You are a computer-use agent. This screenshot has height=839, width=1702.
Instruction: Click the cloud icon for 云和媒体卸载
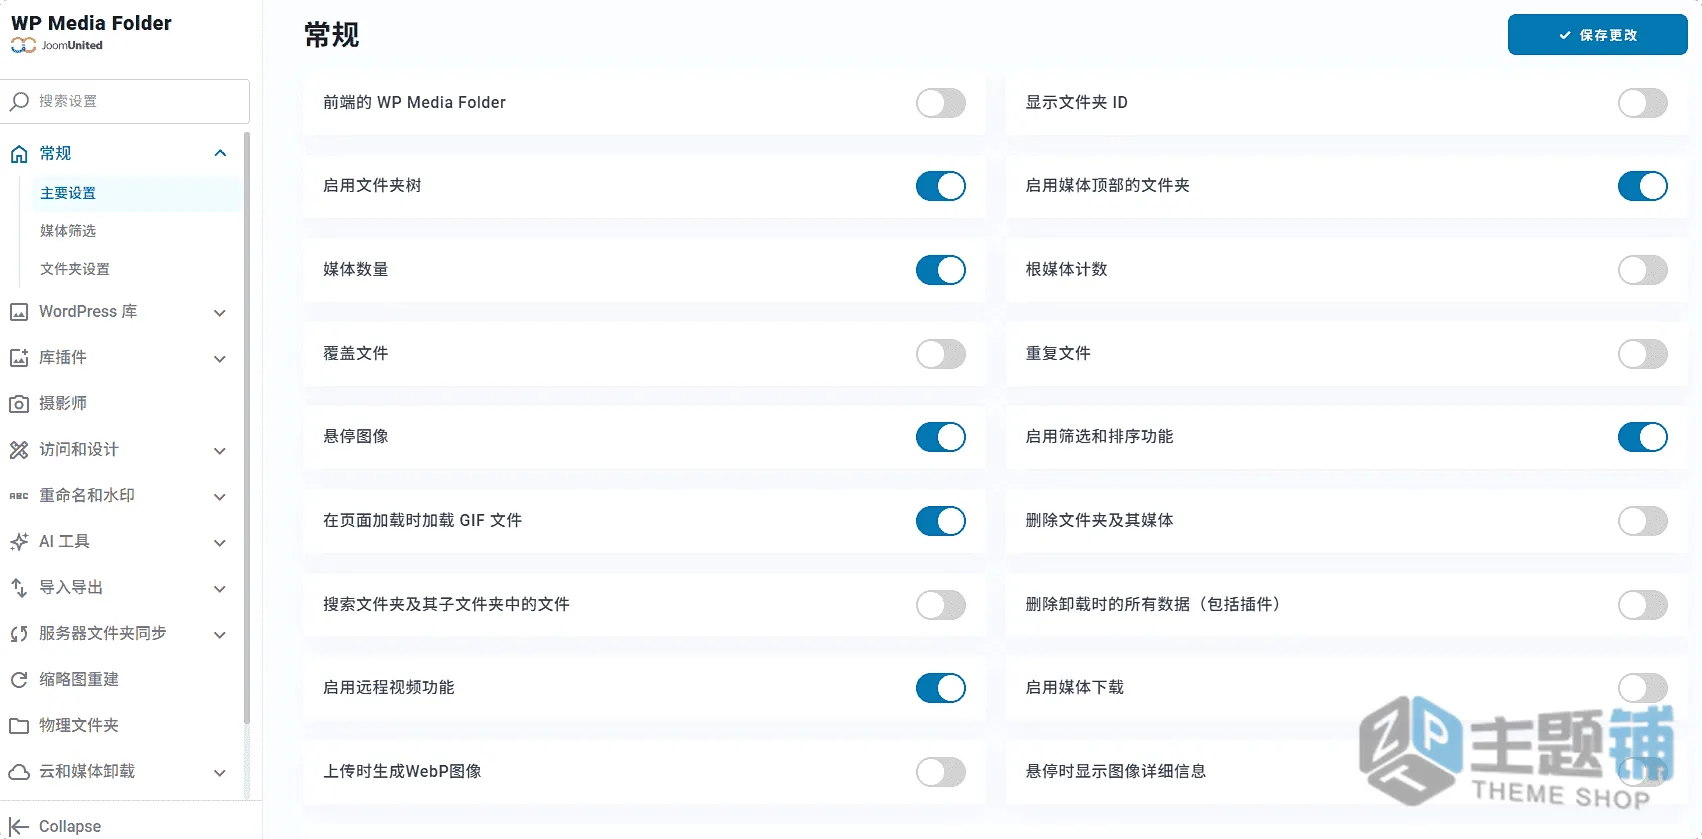click(19, 772)
